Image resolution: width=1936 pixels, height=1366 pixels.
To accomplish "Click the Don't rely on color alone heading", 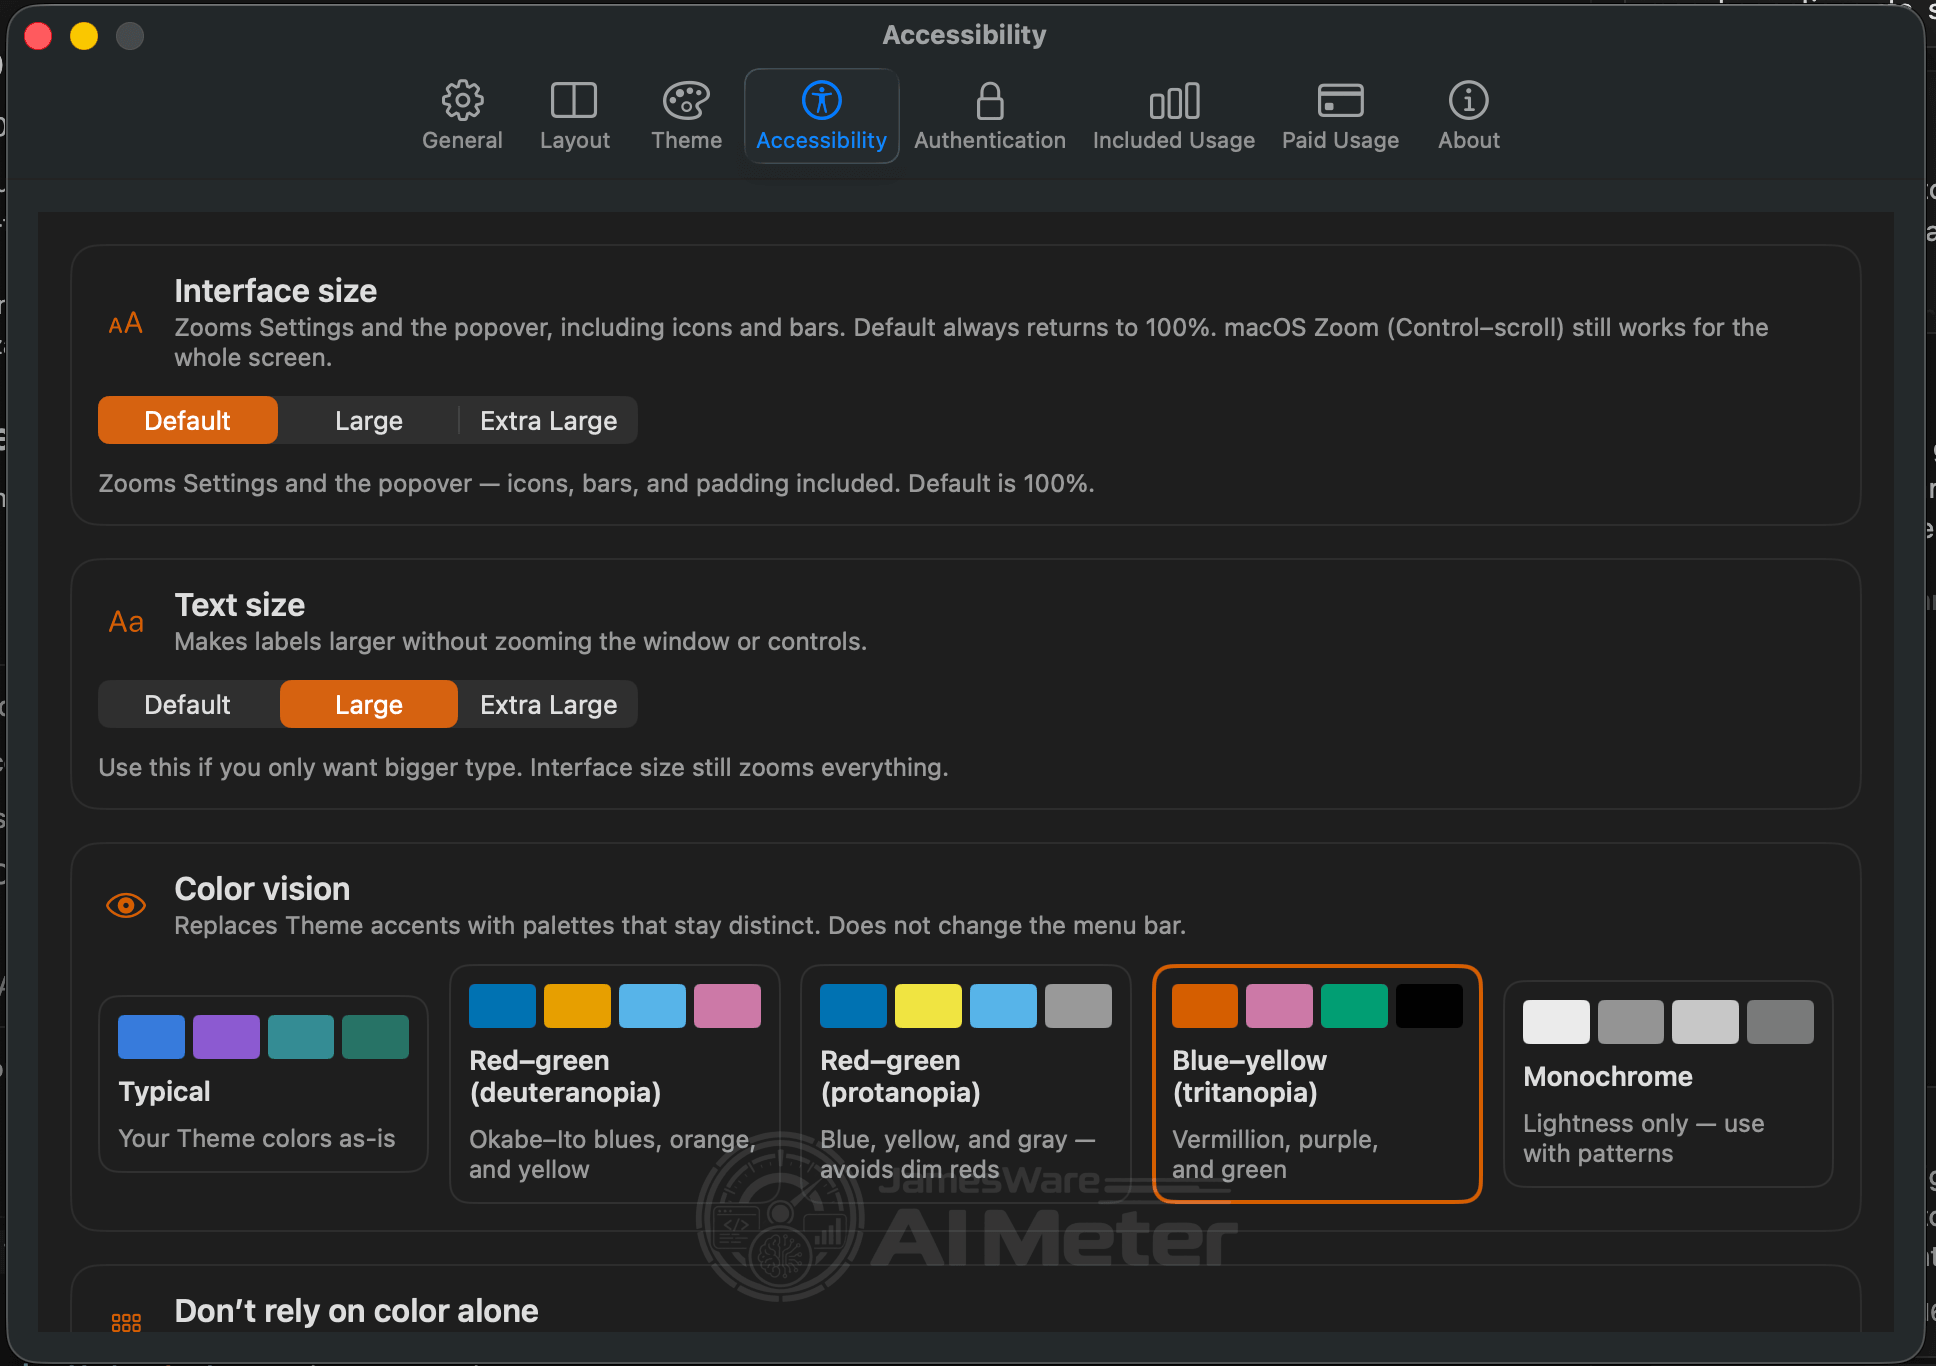I will 356,1311.
